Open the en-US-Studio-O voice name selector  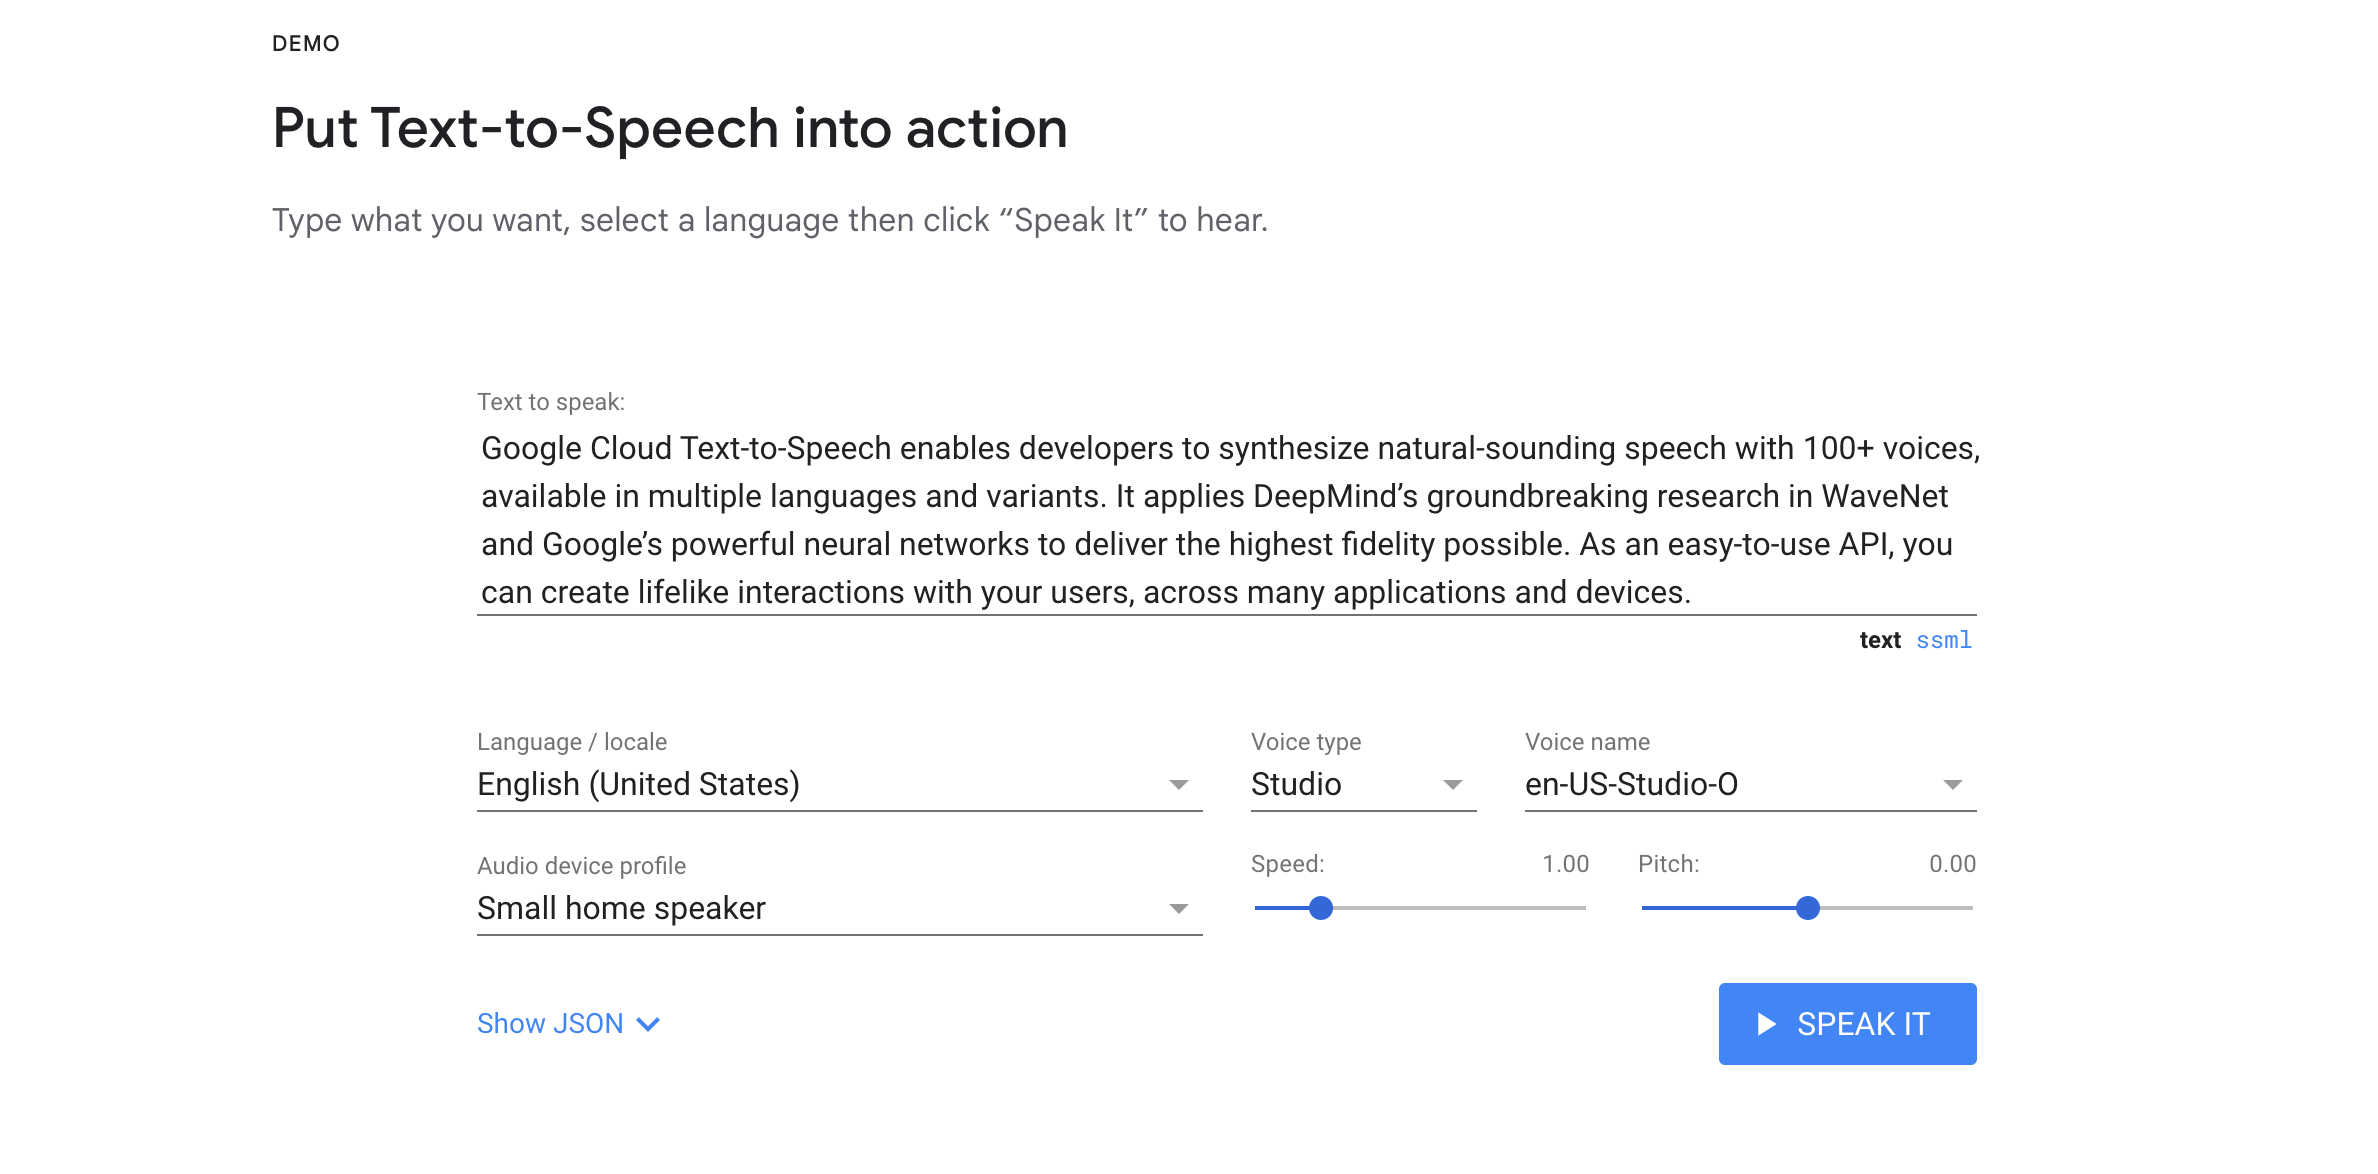coord(1720,785)
